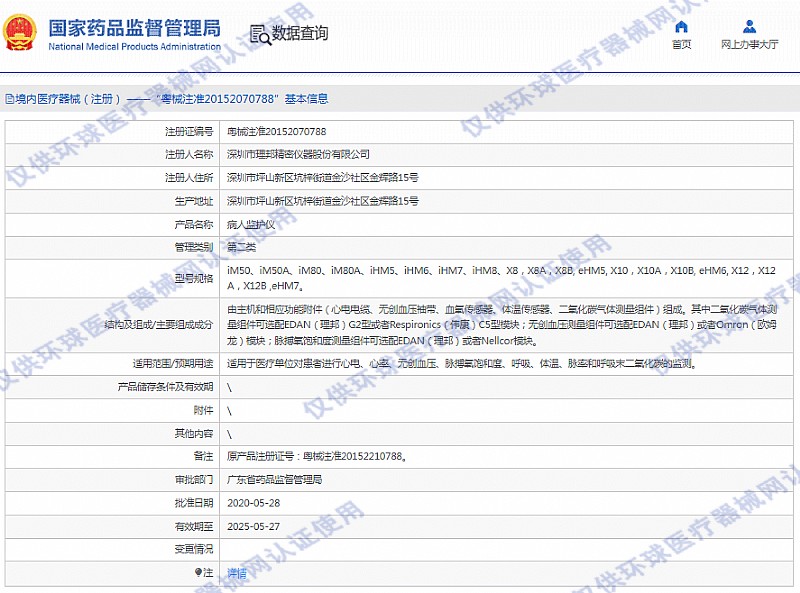800x593 pixels.
Task: Click the 其他内容 row label
Action: pos(194,433)
